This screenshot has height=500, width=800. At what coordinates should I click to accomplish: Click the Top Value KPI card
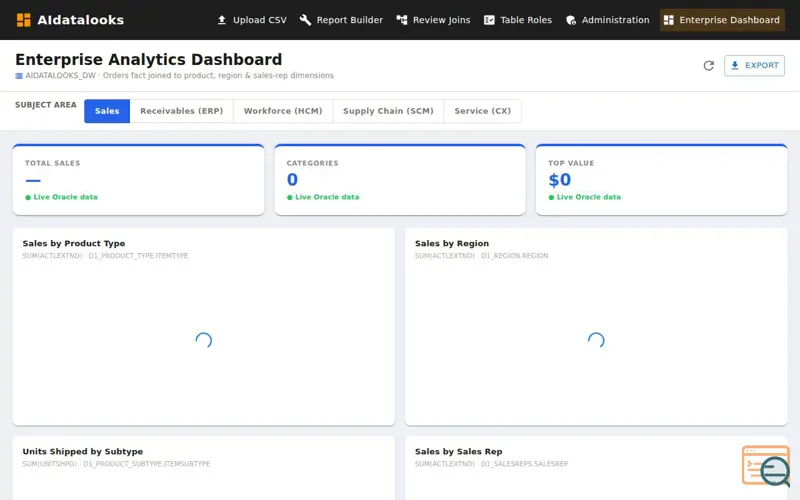click(x=661, y=180)
